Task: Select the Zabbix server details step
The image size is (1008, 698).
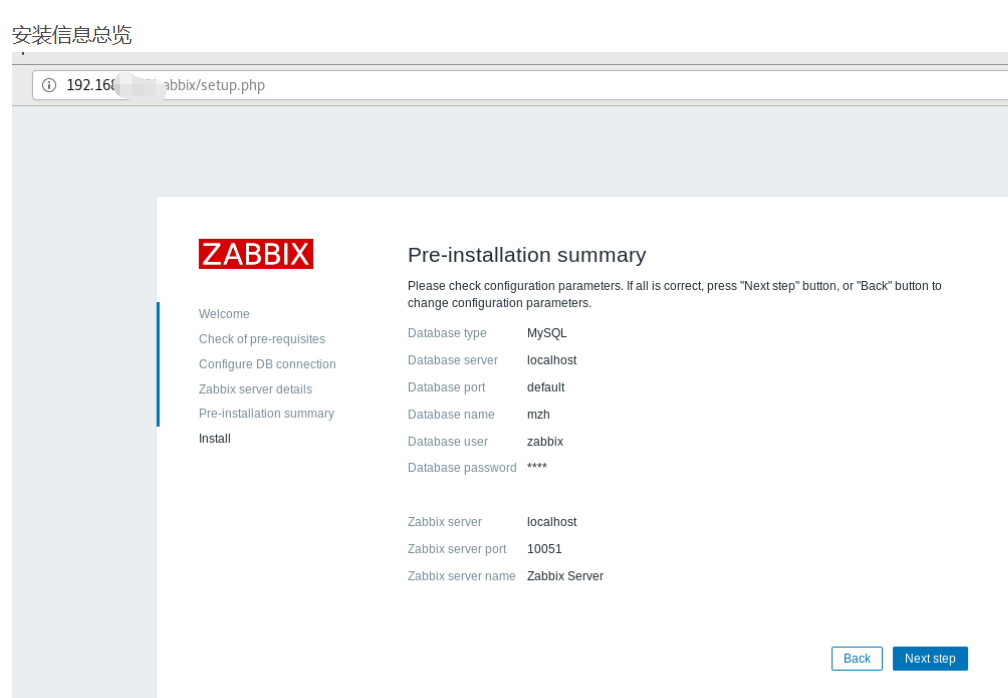Action: 255,389
